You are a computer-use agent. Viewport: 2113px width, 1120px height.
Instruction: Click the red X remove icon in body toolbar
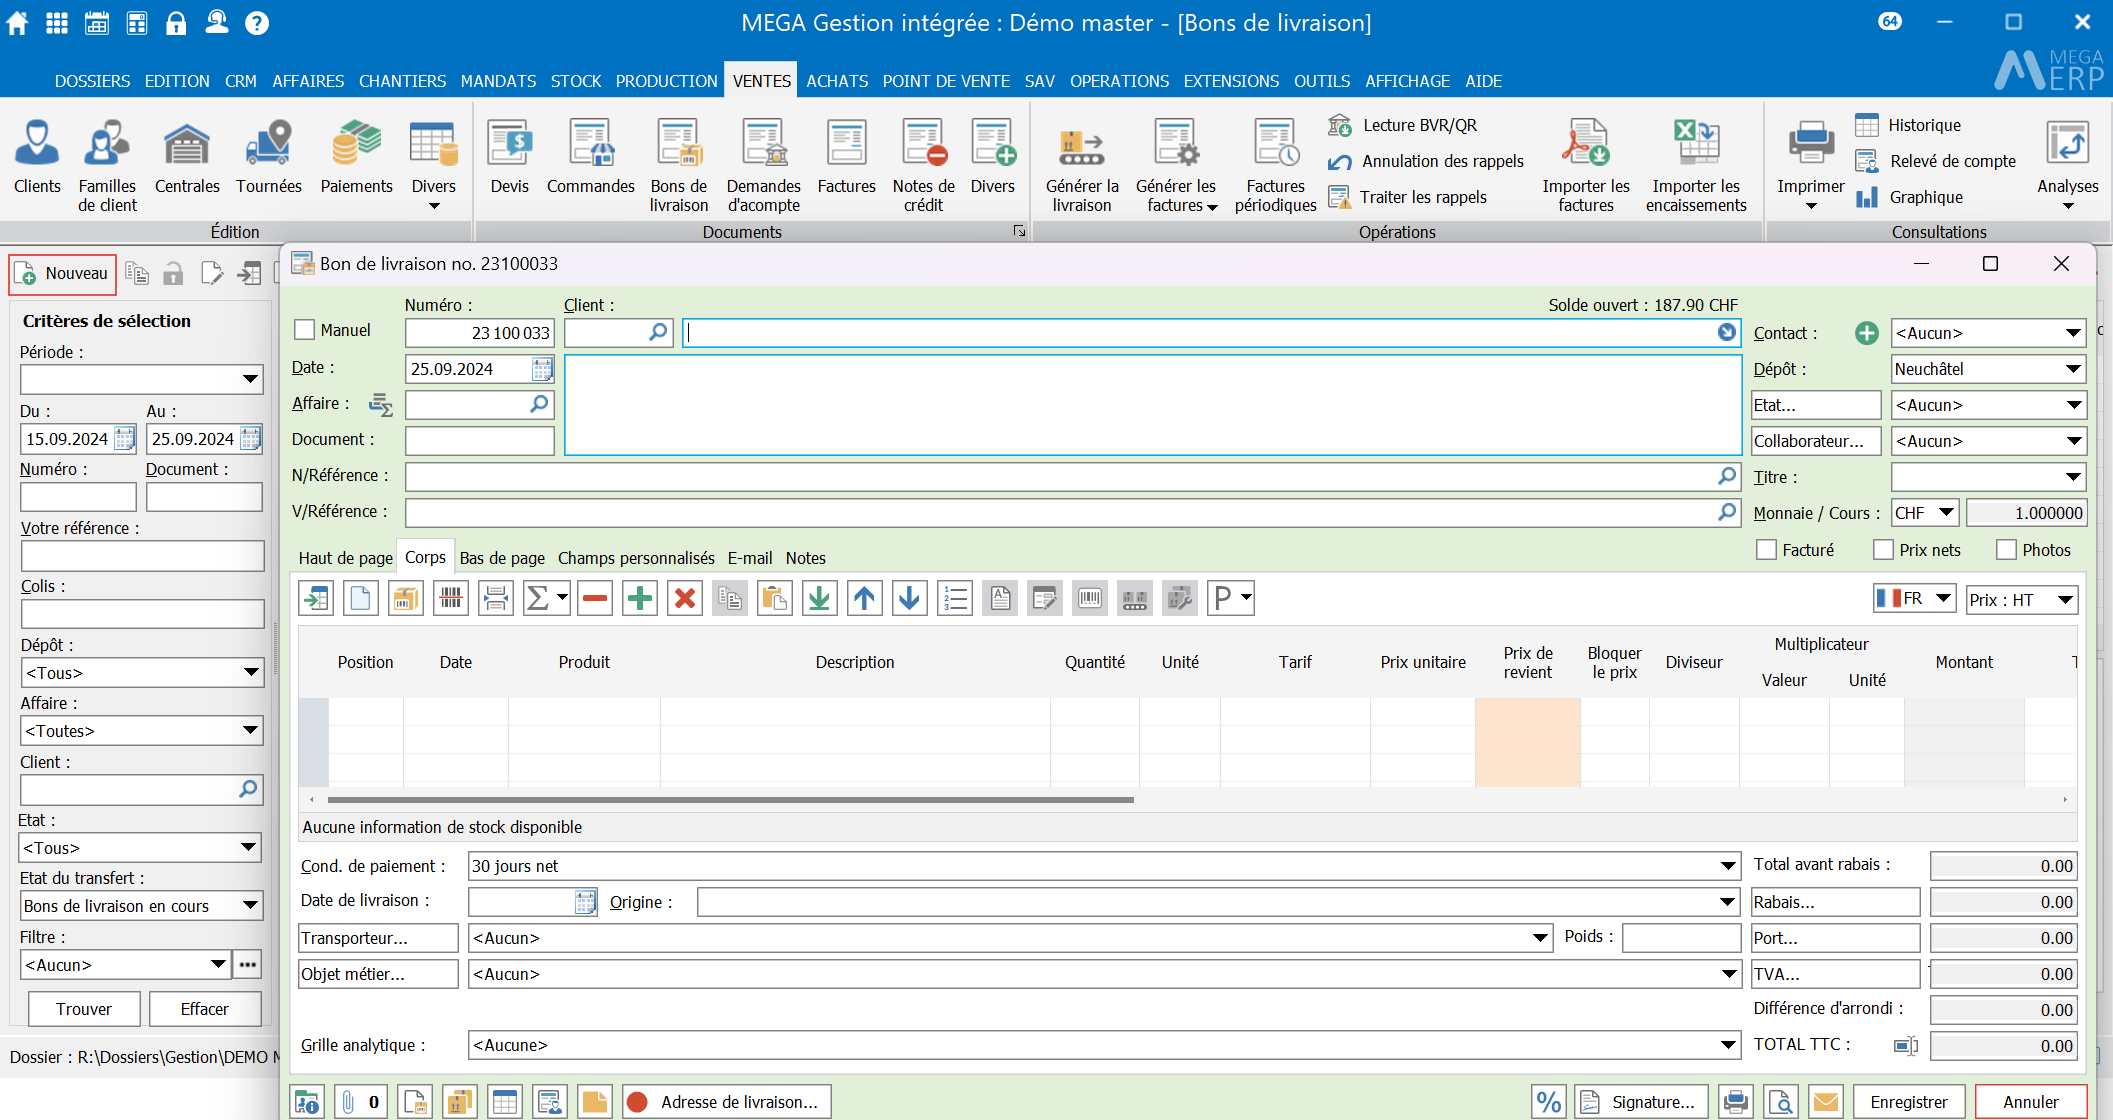pyautogui.click(x=685, y=598)
